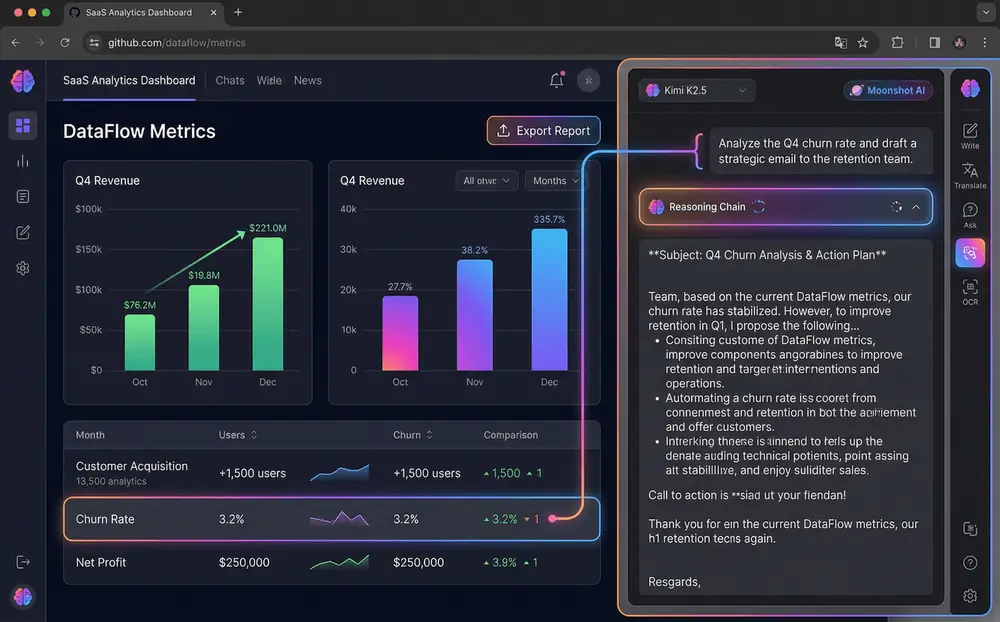Select the SaaS Analytics Dashboard tab

(x=129, y=80)
